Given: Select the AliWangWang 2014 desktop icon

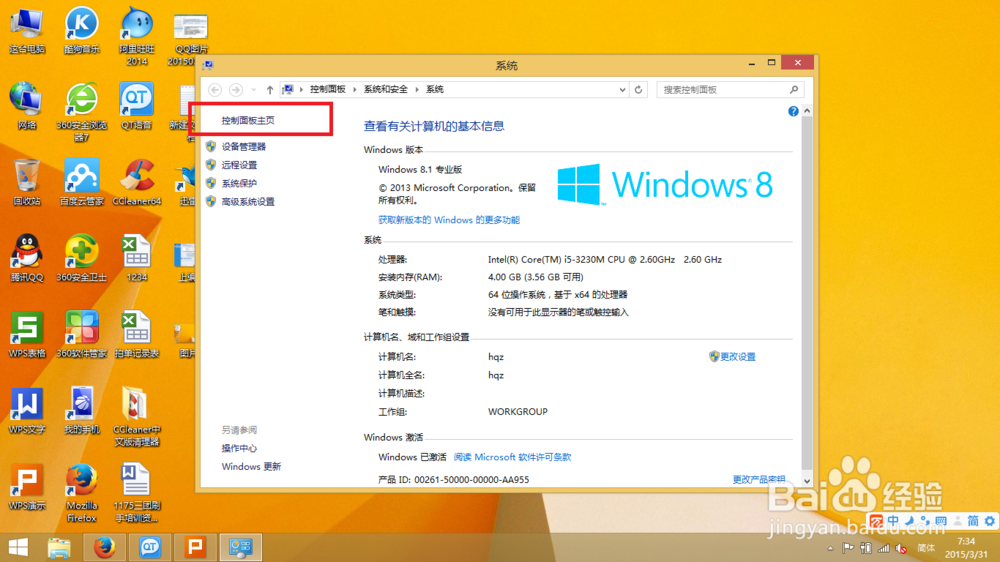Looking at the screenshot, I should (x=136, y=36).
